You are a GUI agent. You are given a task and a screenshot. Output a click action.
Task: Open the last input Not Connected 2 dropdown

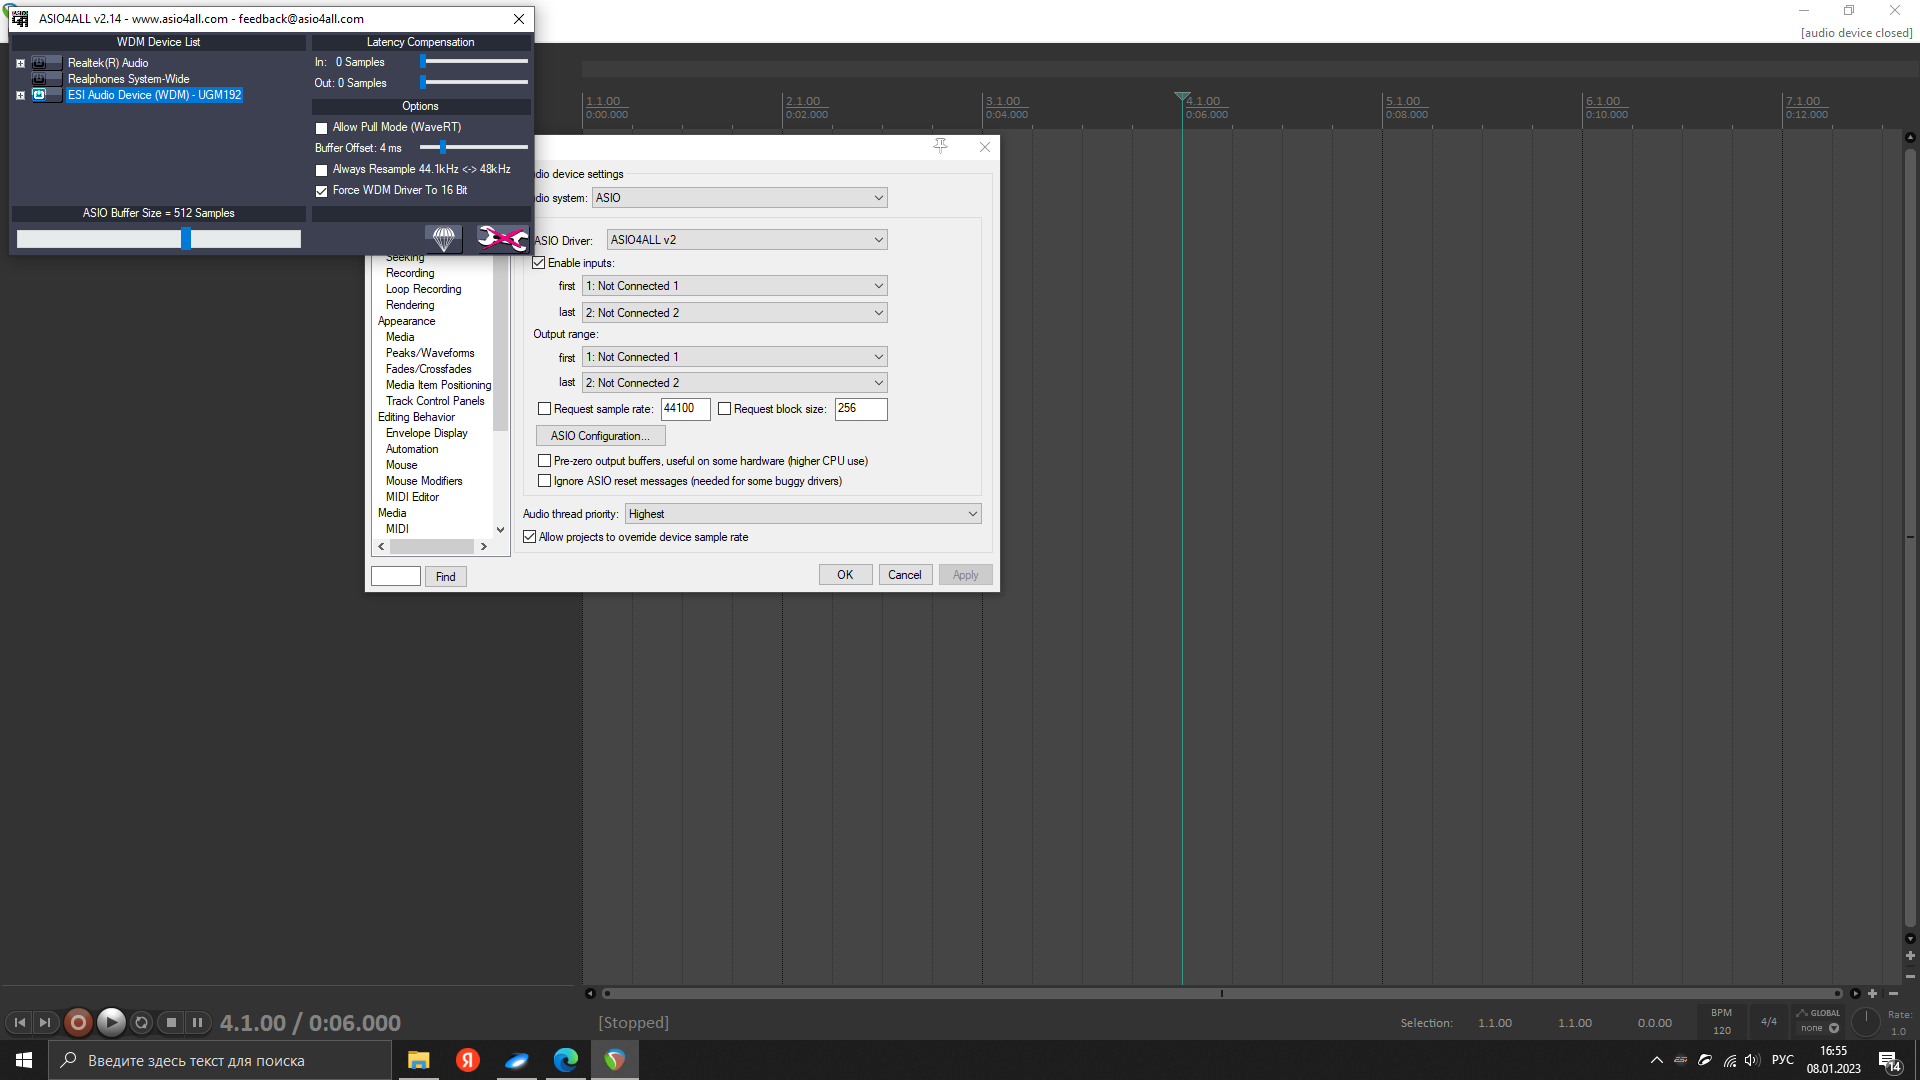click(x=735, y=313)
